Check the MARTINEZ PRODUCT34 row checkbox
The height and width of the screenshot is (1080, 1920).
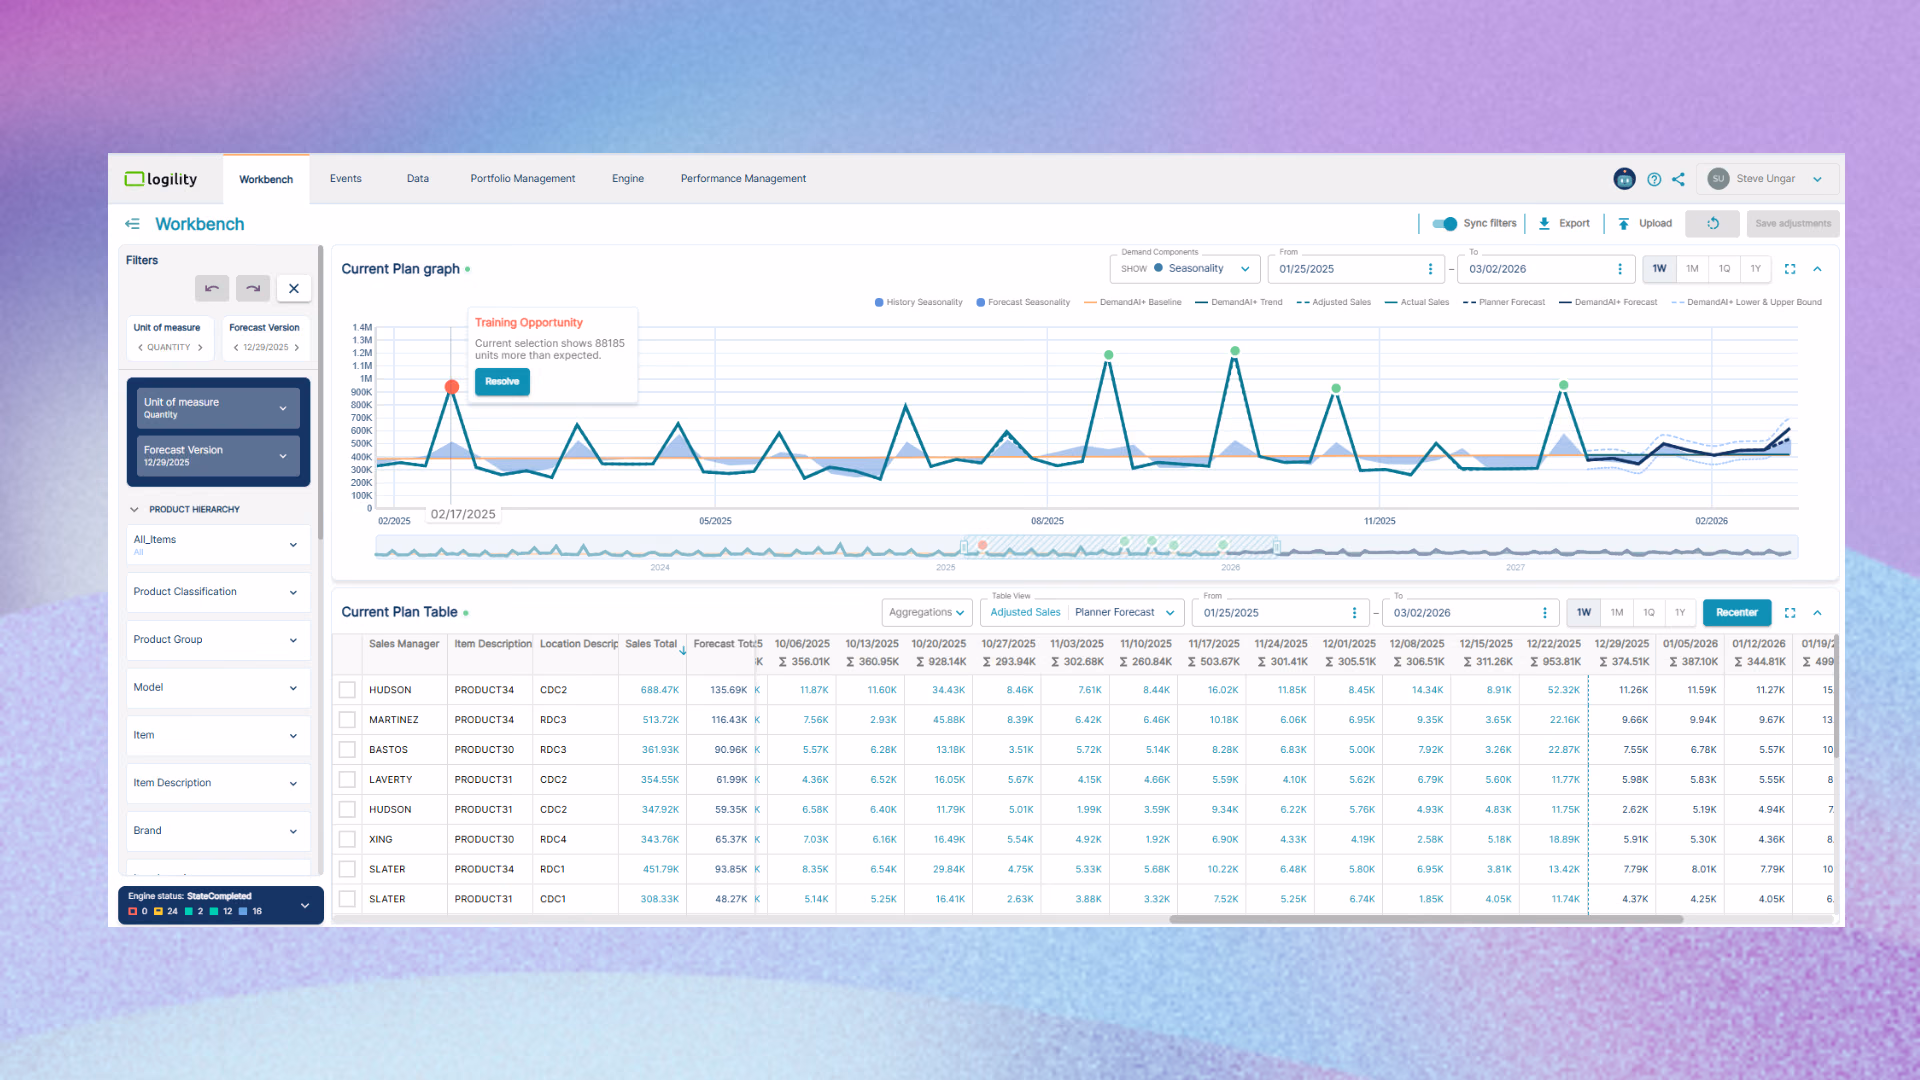pyautogui.click(x=347, y=720)
